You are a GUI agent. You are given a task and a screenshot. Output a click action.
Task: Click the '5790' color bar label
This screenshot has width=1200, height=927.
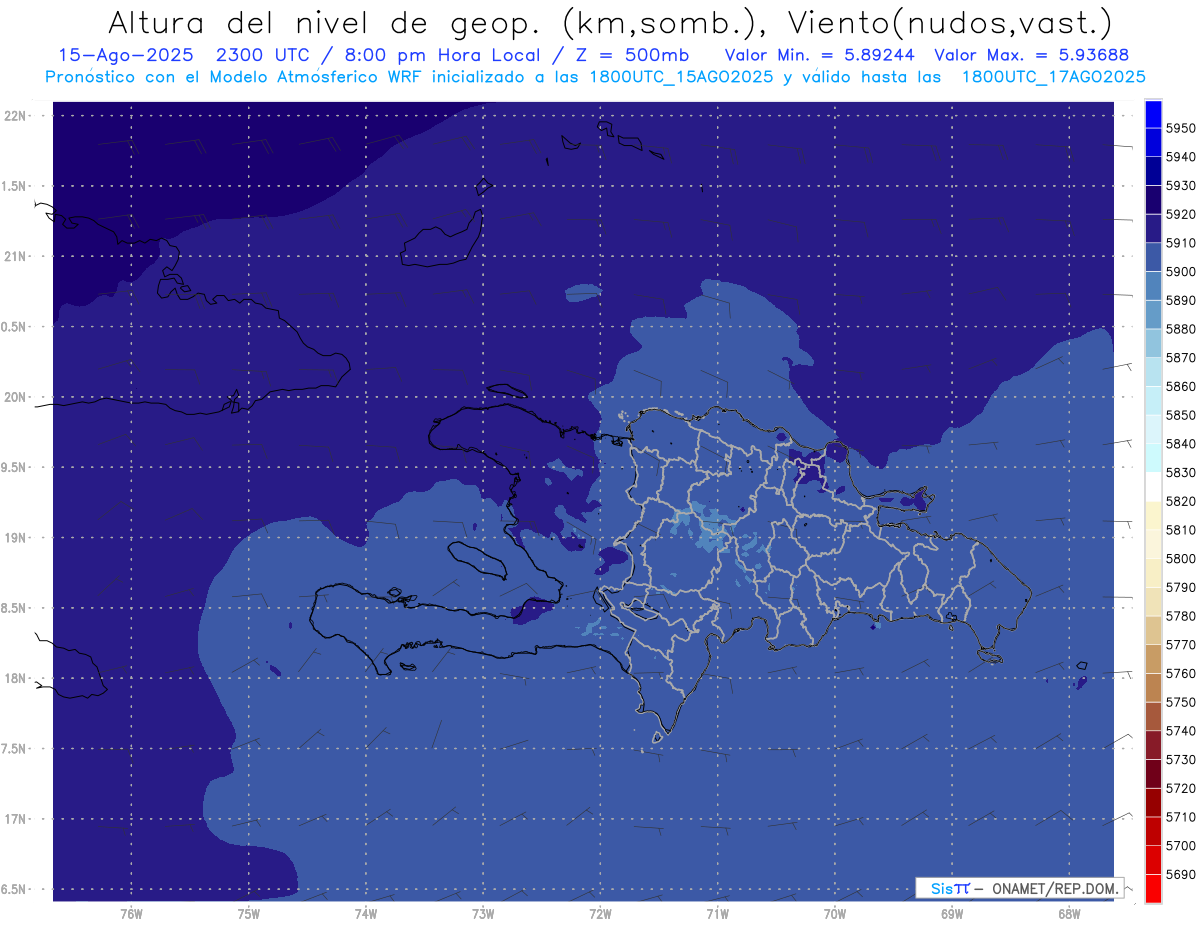pyautogui.click(x=1180, y=587)
